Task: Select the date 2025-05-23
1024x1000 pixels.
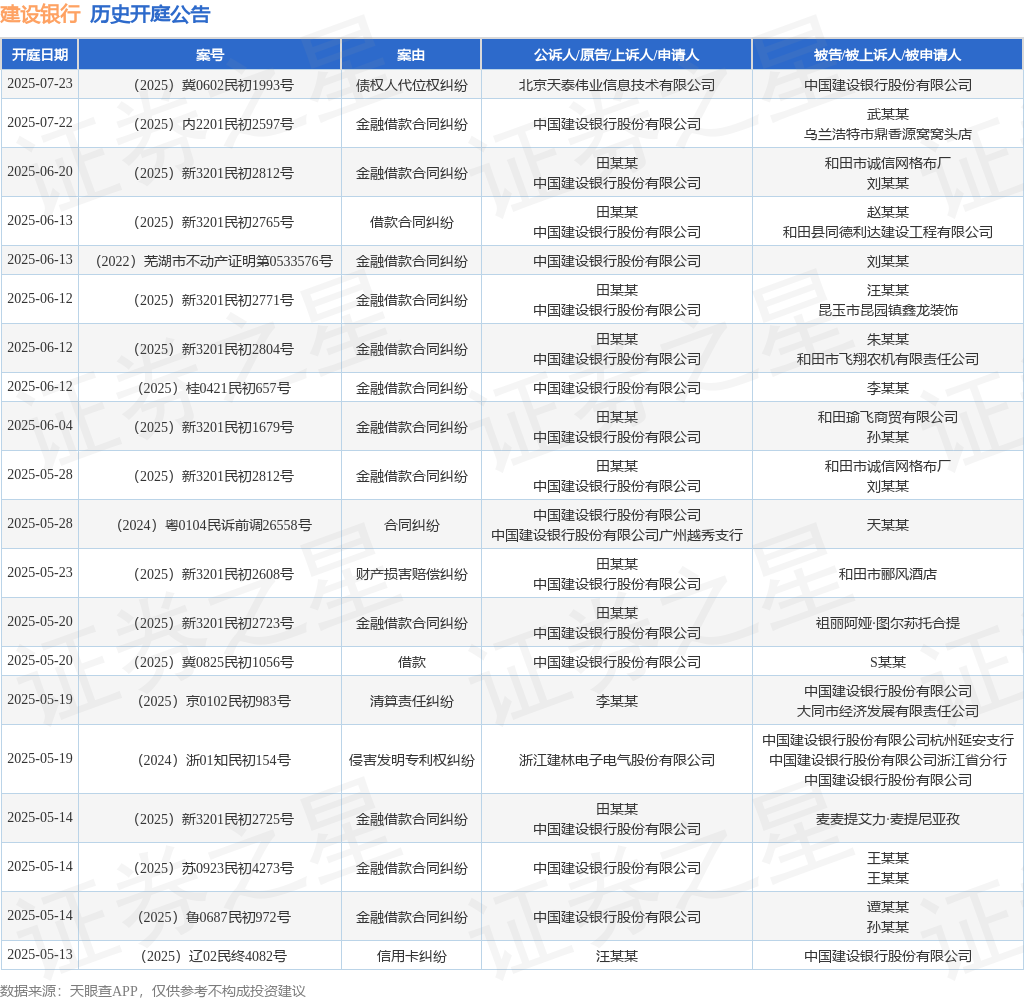Action: click(x=40, y=573)
